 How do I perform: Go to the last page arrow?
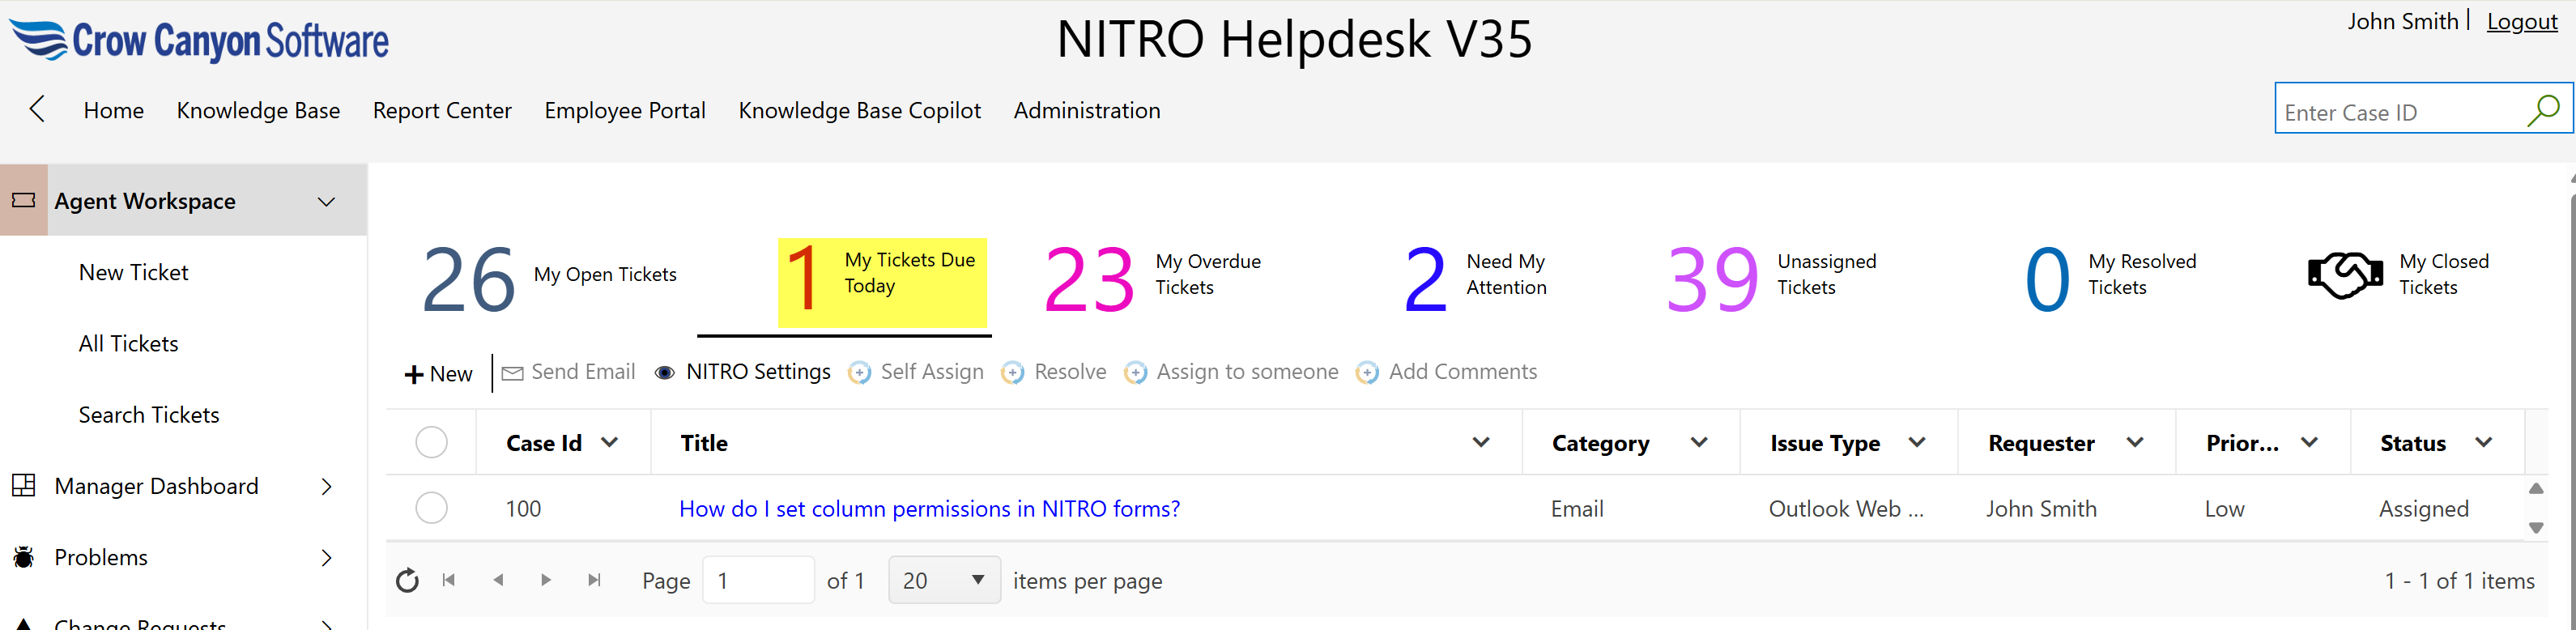pyautogui.click(x=595, y=580)
